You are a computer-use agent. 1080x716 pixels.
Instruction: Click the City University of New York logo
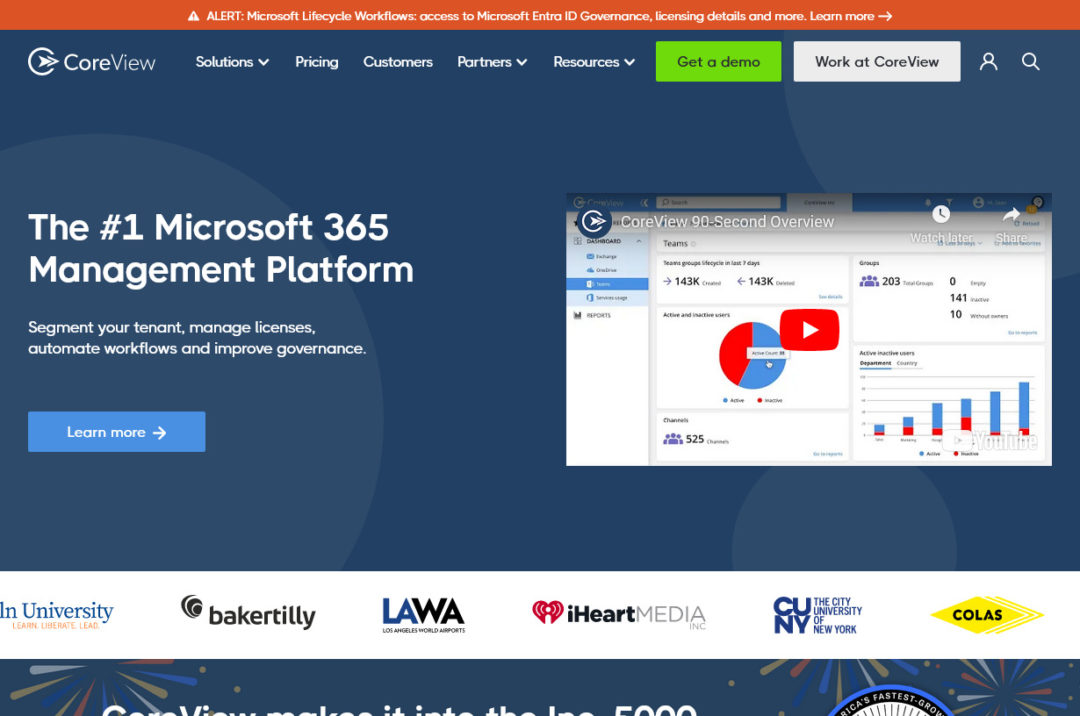[818, 615]
